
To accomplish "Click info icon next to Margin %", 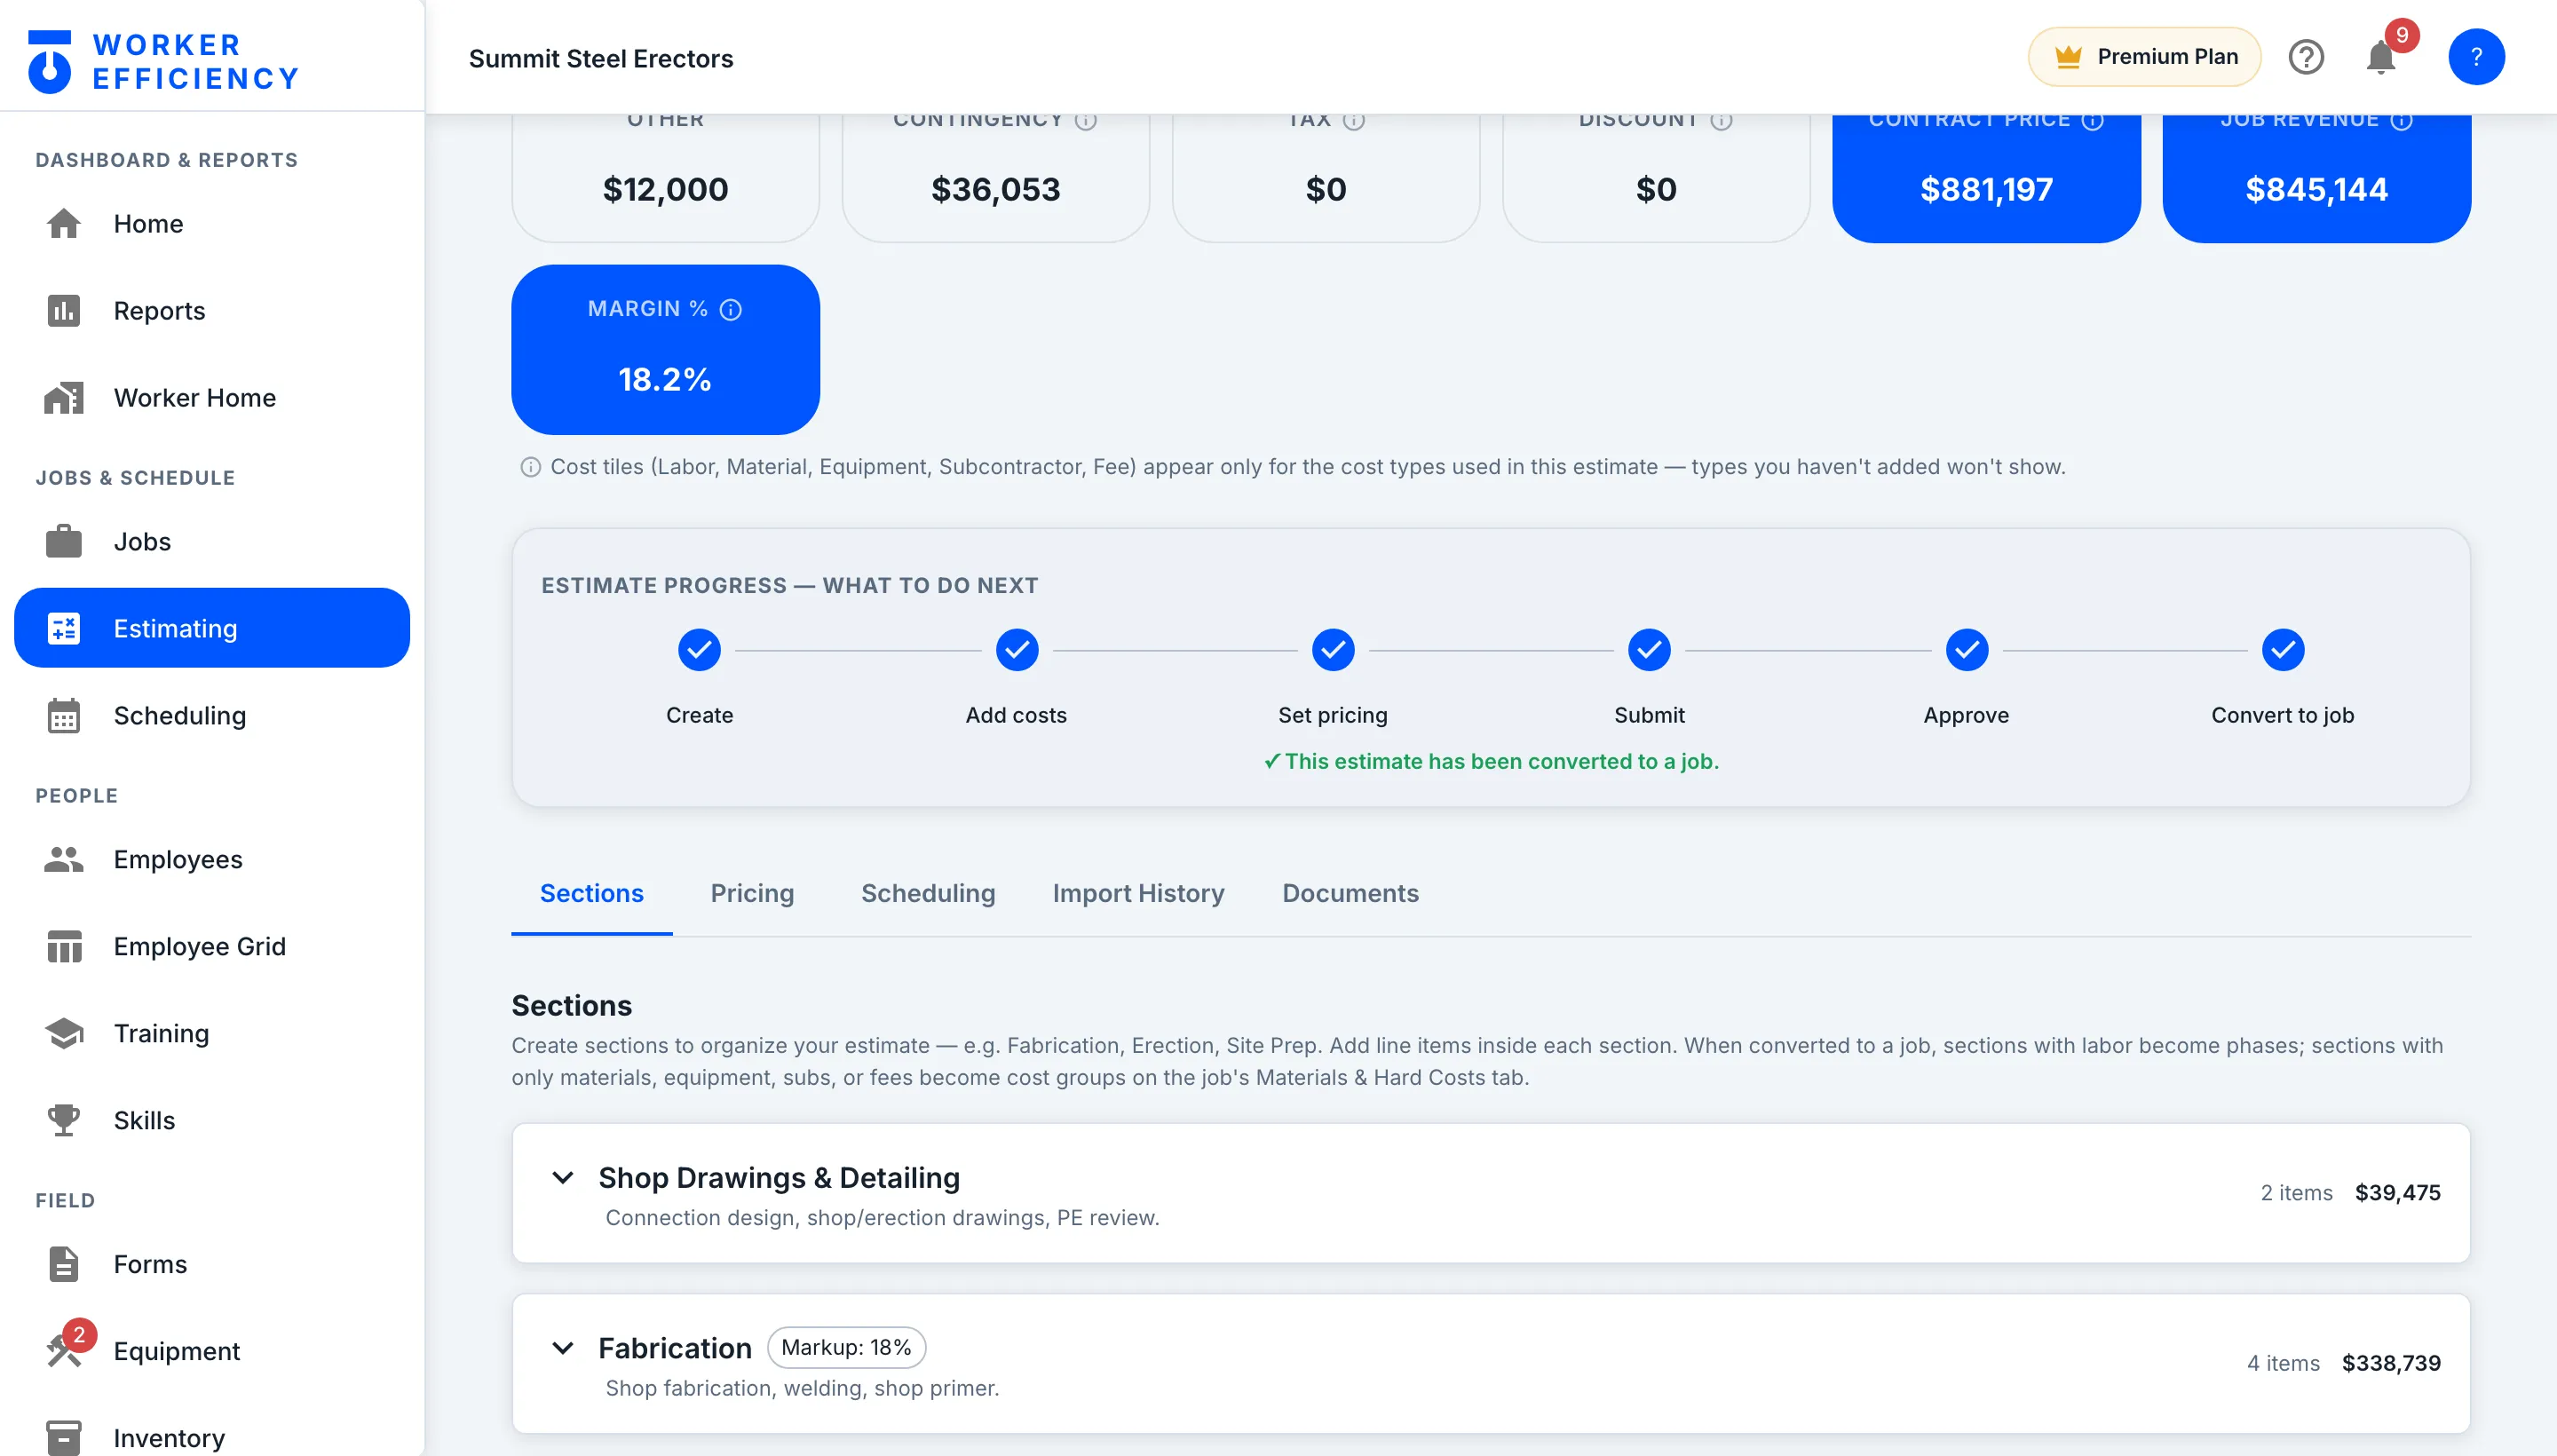I will pyautogui.click(x=731, y=310).
